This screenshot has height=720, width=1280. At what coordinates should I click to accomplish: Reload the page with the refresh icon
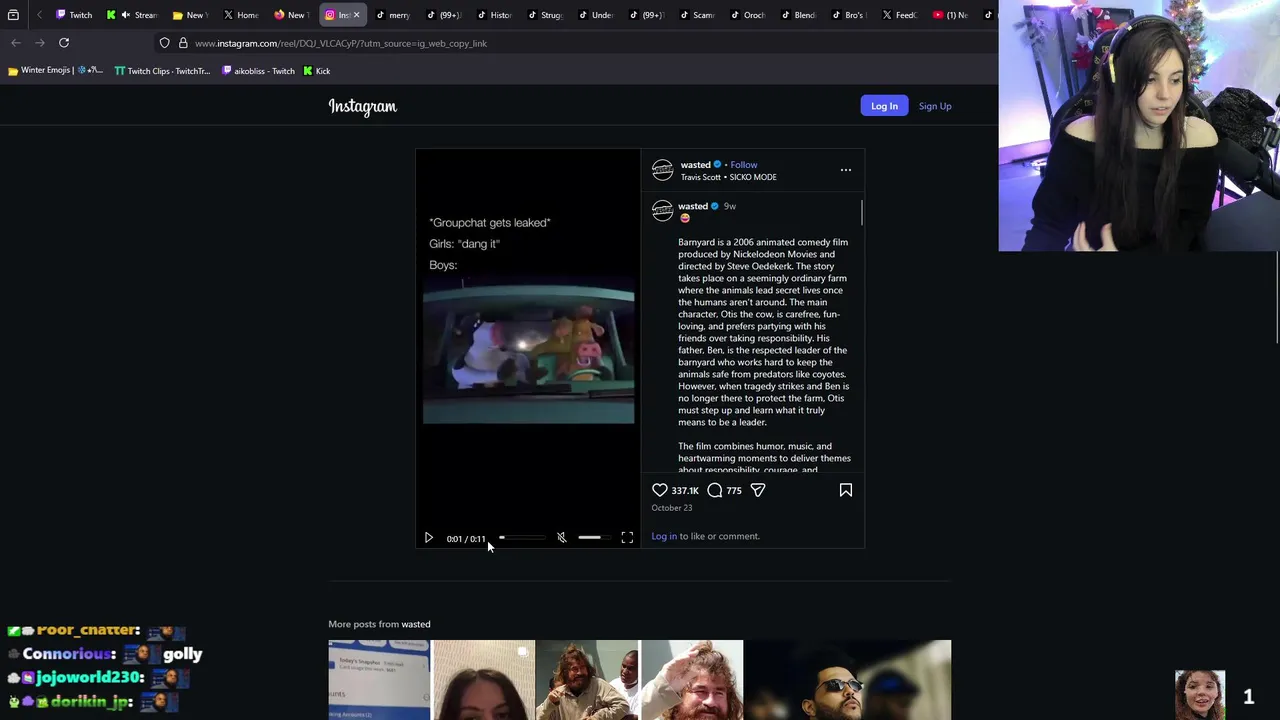coord(64,43)
